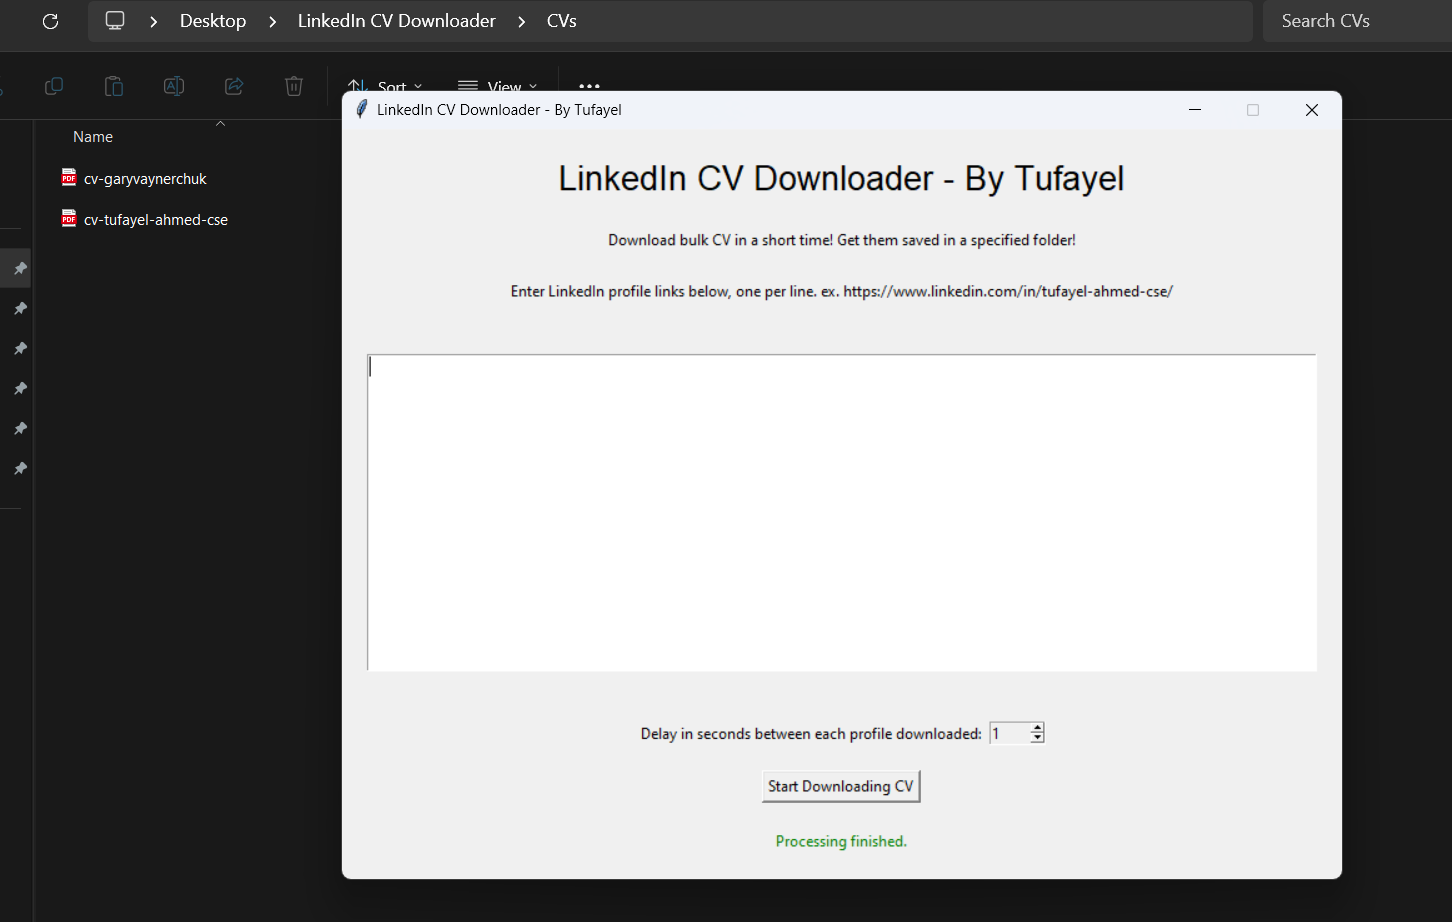Click the Copy icon in Explorer toolbar
This screenshot has width=1452, height=922.
click(54, 86)
